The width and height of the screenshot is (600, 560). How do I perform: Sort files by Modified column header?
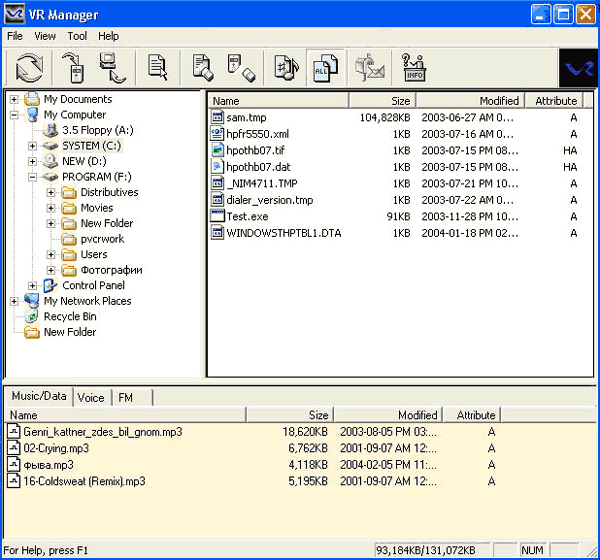pos(470,101)
